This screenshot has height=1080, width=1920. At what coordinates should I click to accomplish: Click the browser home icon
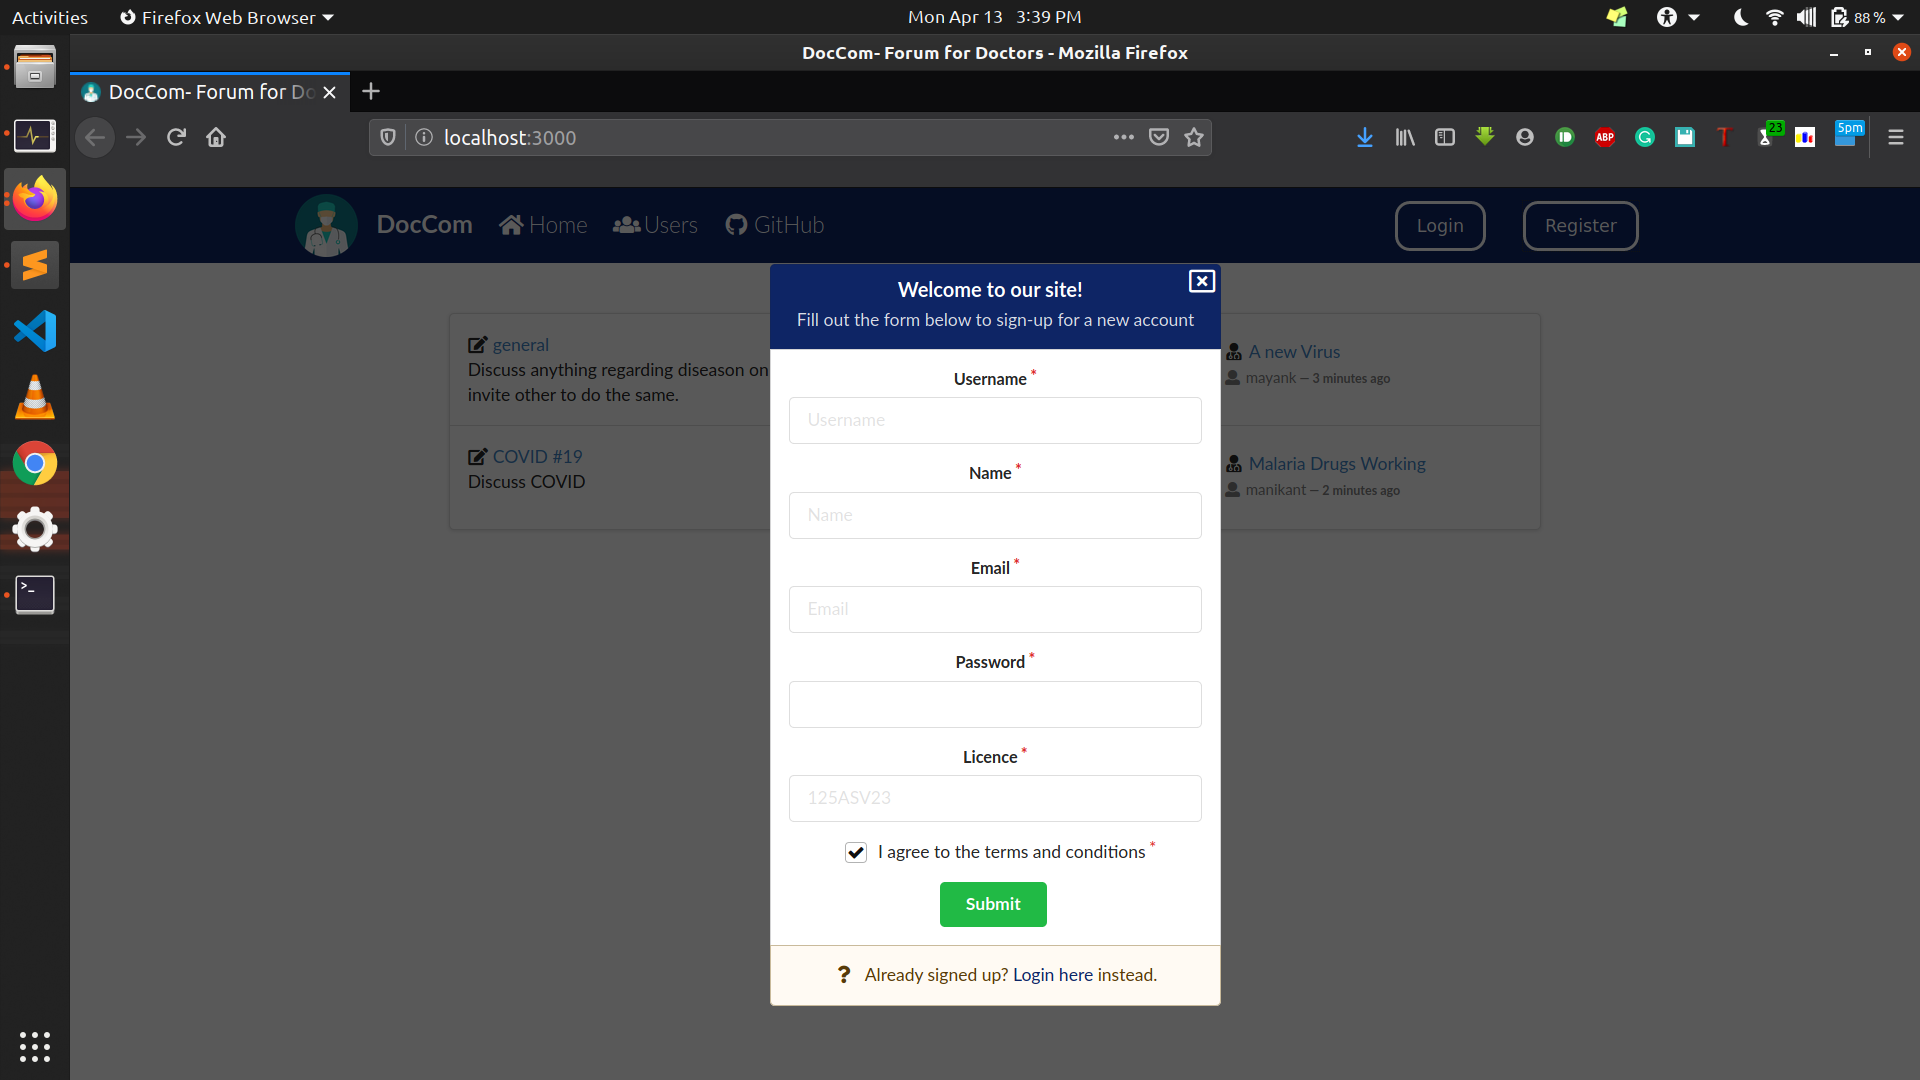pyautogui.click(x=216, y=137)
